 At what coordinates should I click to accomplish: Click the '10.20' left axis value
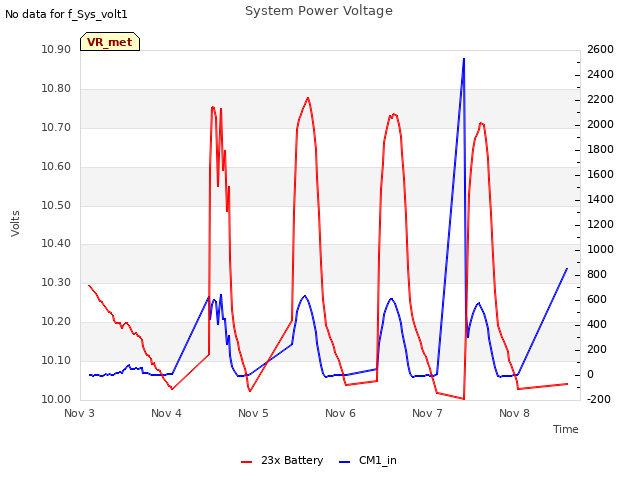click(x=56, y=322)
